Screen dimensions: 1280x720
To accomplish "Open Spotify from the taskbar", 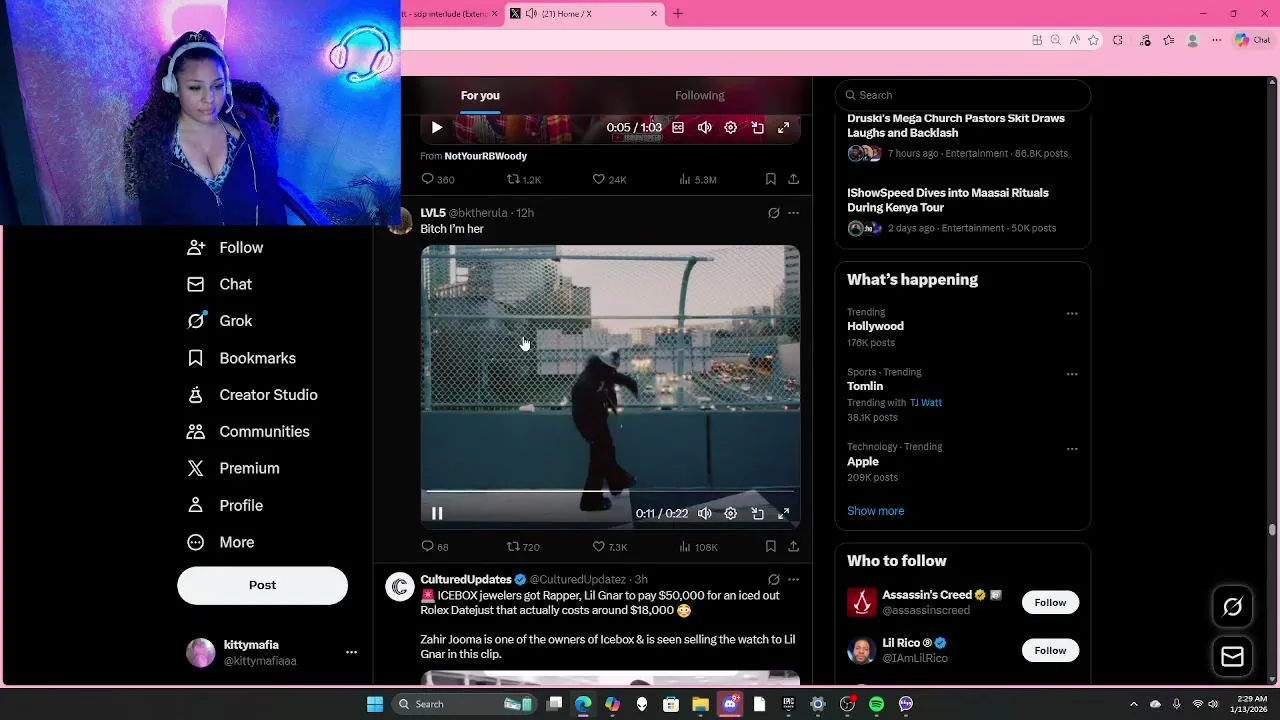I will pyautogui.click(x=876, y=704).
